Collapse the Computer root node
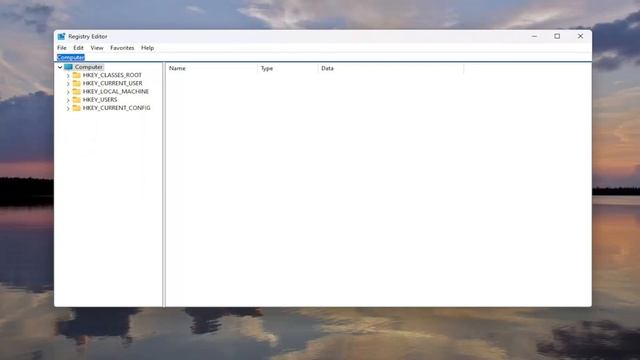The height and width of the screenshot is (360, 640). click(60, 67)
